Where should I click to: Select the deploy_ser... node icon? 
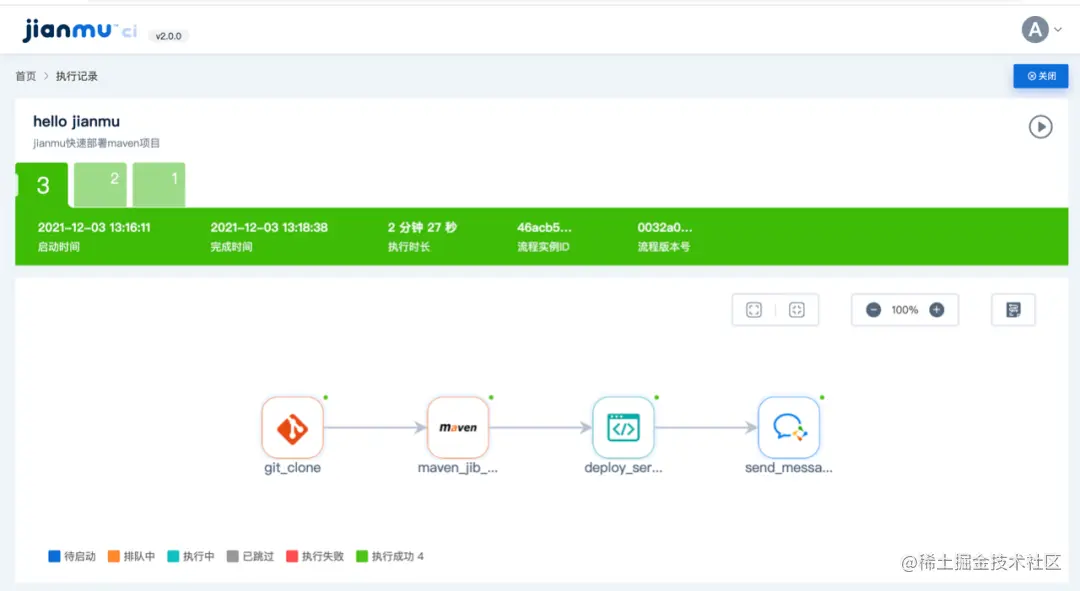623,428
